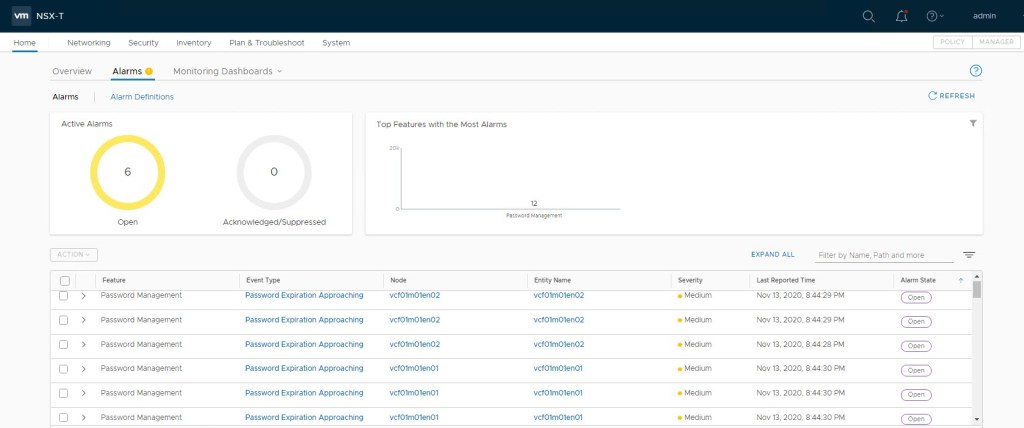Open the notifications bell icon

(x=902, y=16)
